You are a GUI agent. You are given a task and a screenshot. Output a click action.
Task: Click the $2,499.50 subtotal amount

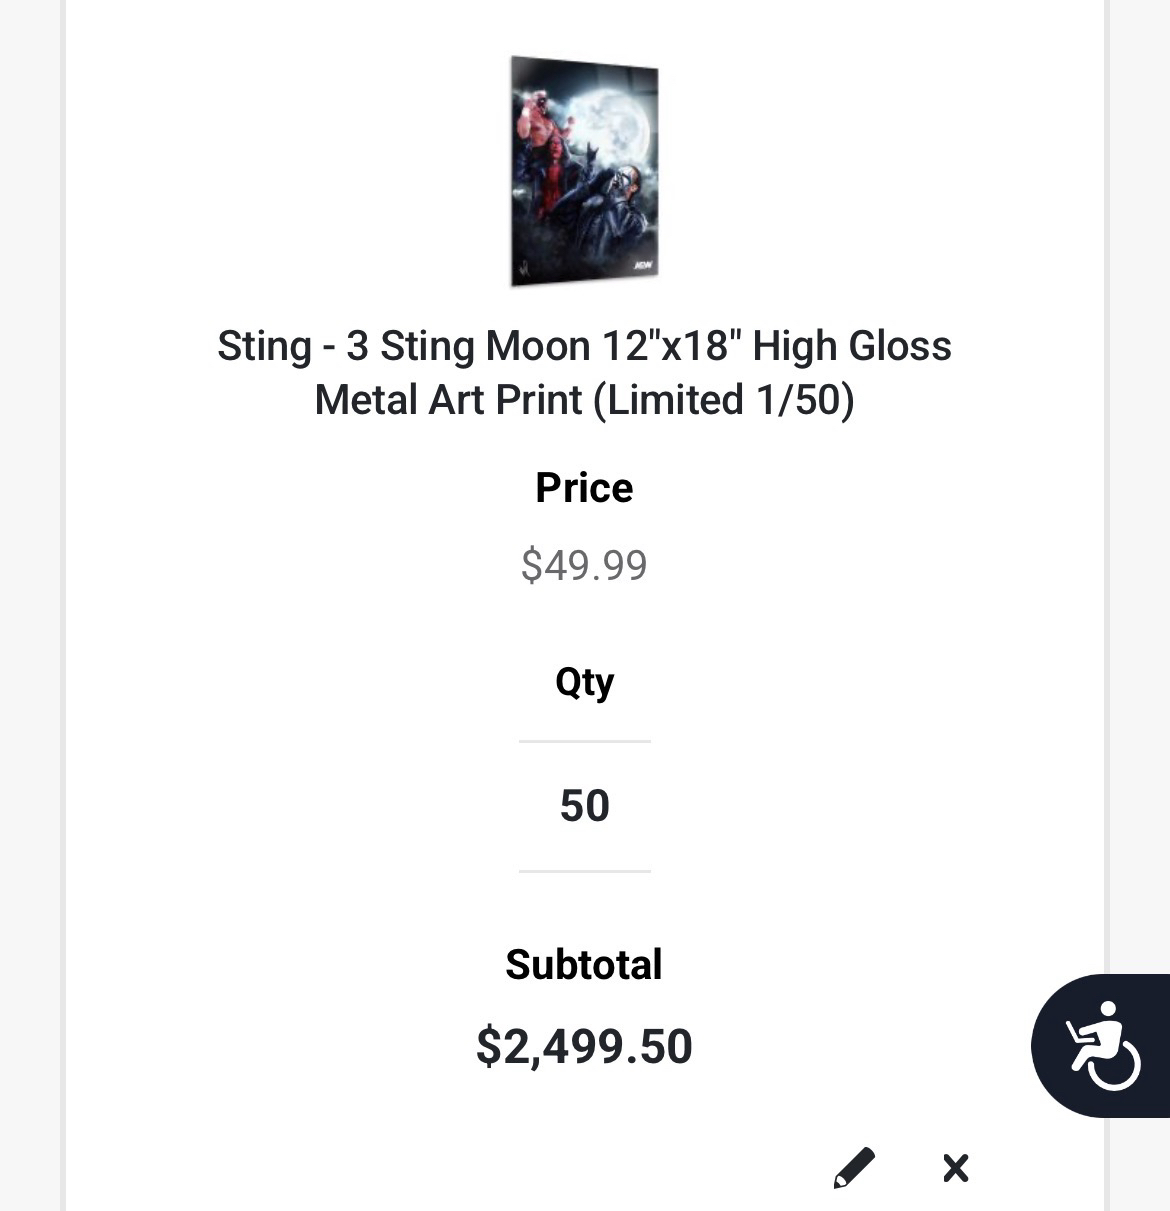584,1046
